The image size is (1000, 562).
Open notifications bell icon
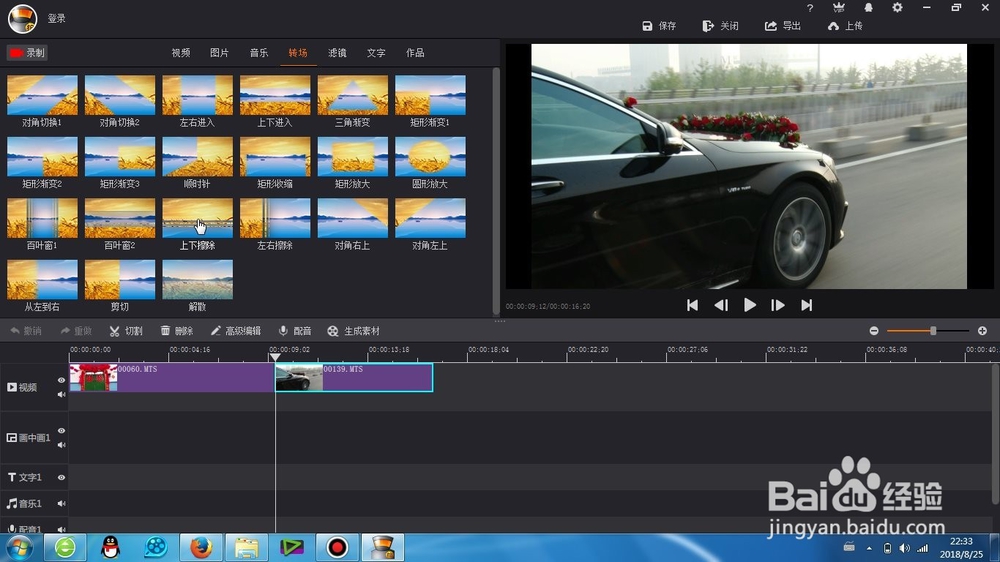tap(868, 8)
